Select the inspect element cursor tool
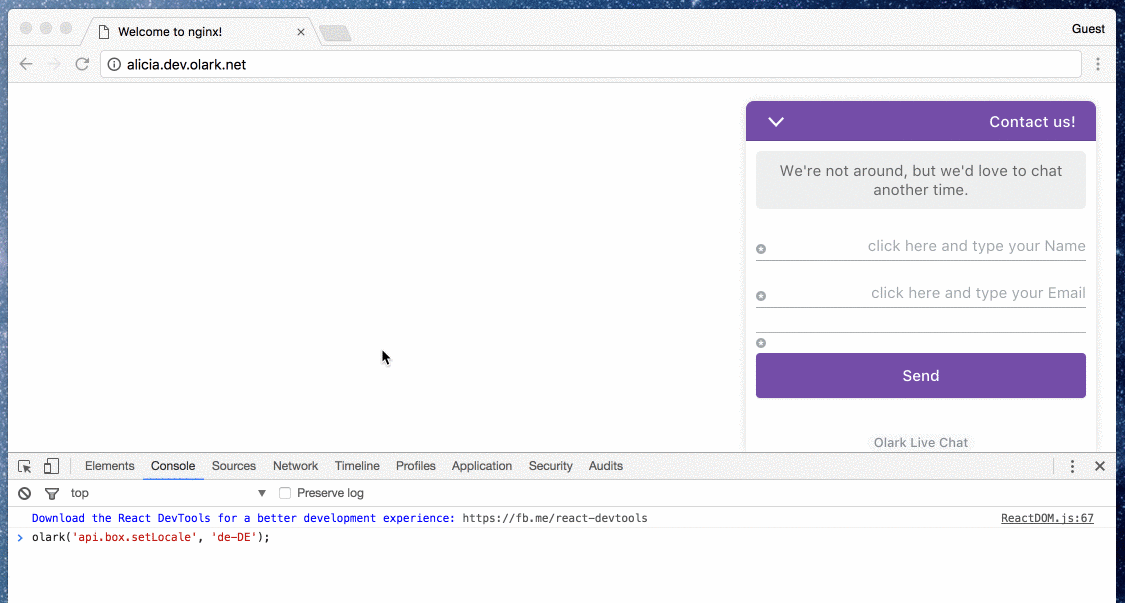This screenshot has width=1125, height=603. (x=23, y=465)
